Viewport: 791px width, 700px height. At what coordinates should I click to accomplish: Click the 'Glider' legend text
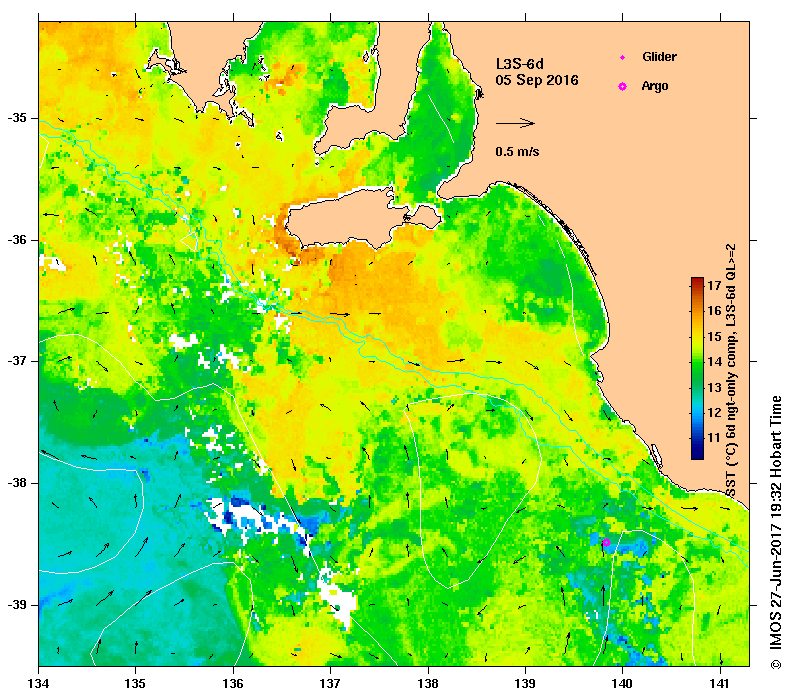click(659, 56)
